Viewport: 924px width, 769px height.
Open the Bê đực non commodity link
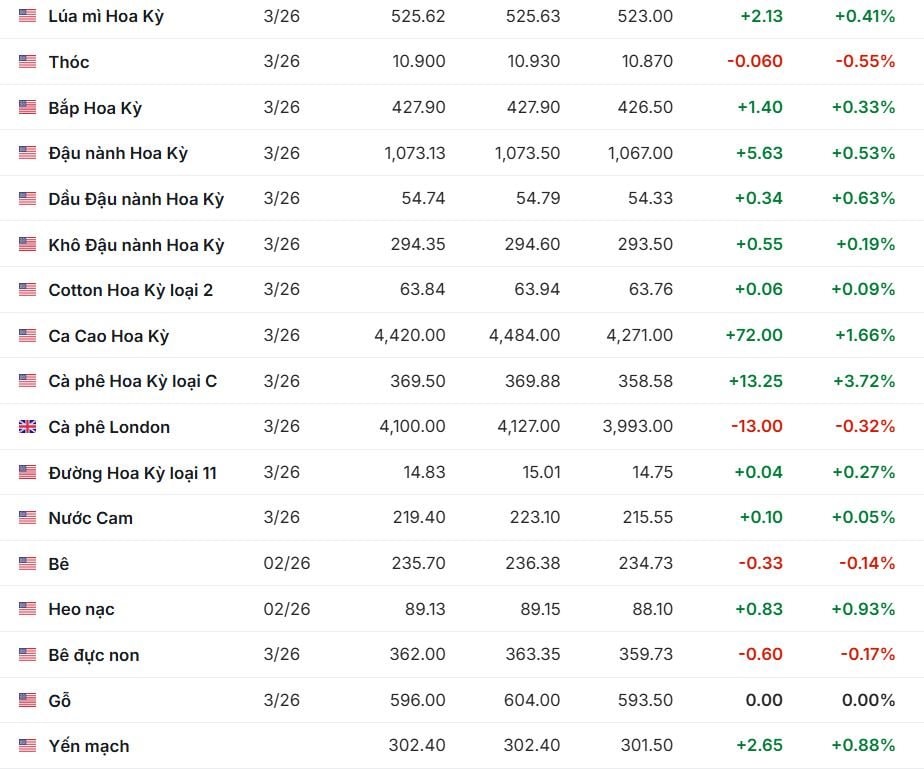click(x=94, y=655)
